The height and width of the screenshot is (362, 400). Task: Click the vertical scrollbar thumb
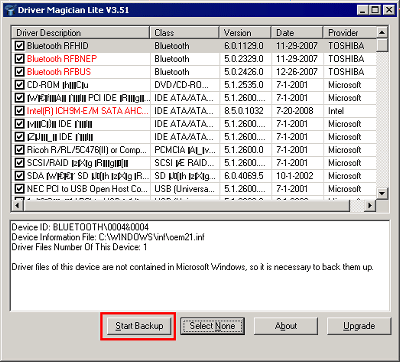coord(382,45)
